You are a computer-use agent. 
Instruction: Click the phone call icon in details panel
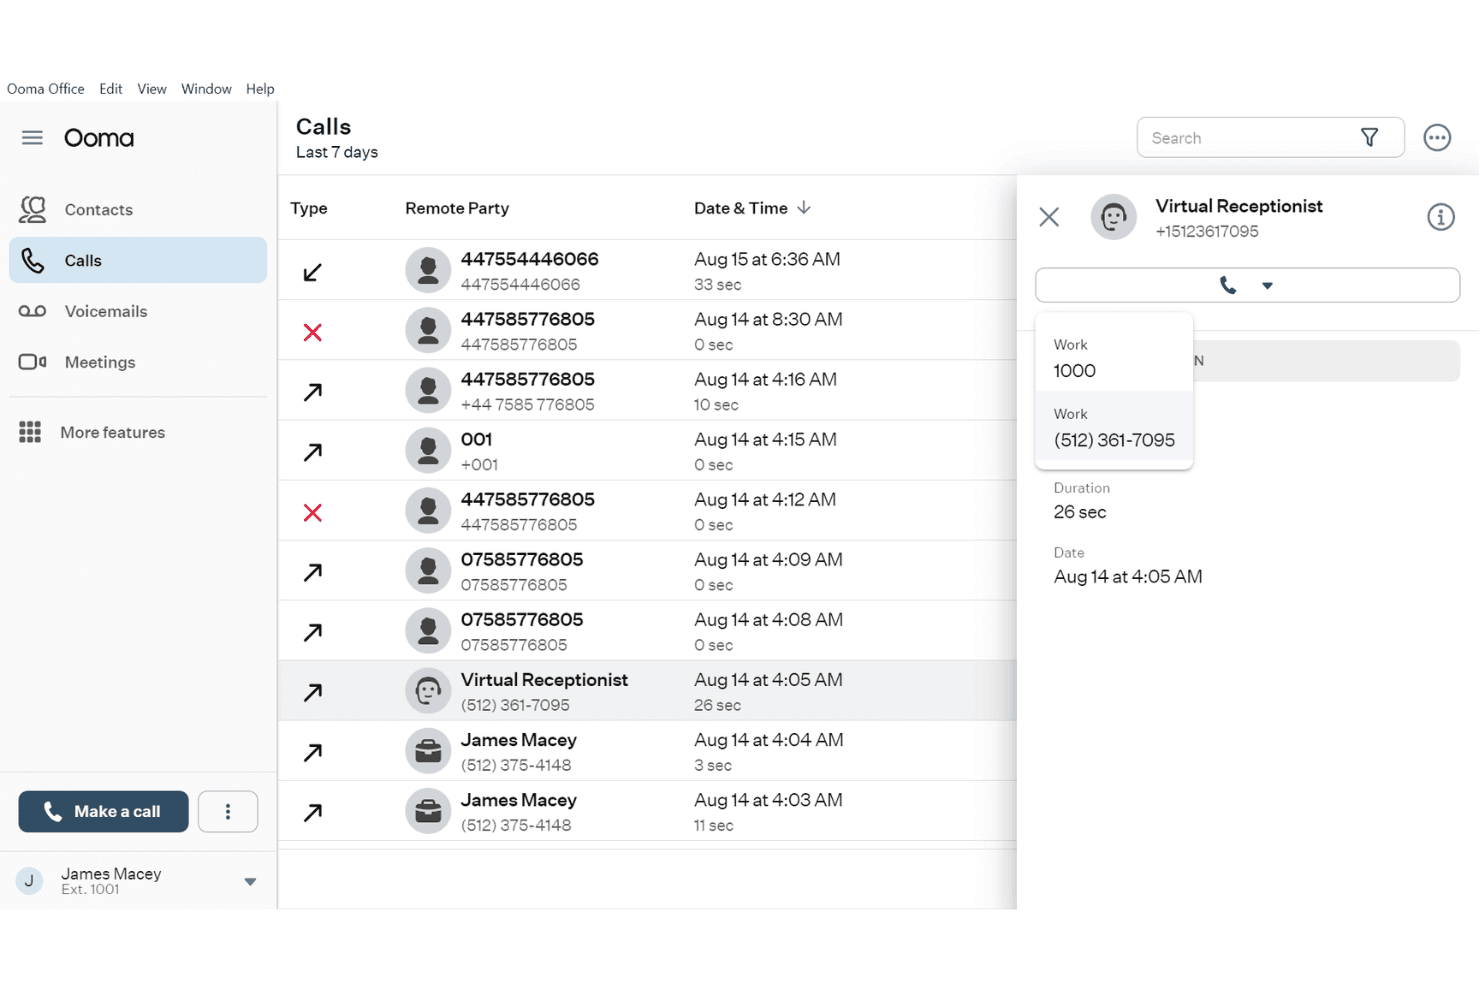(1228, 285)
